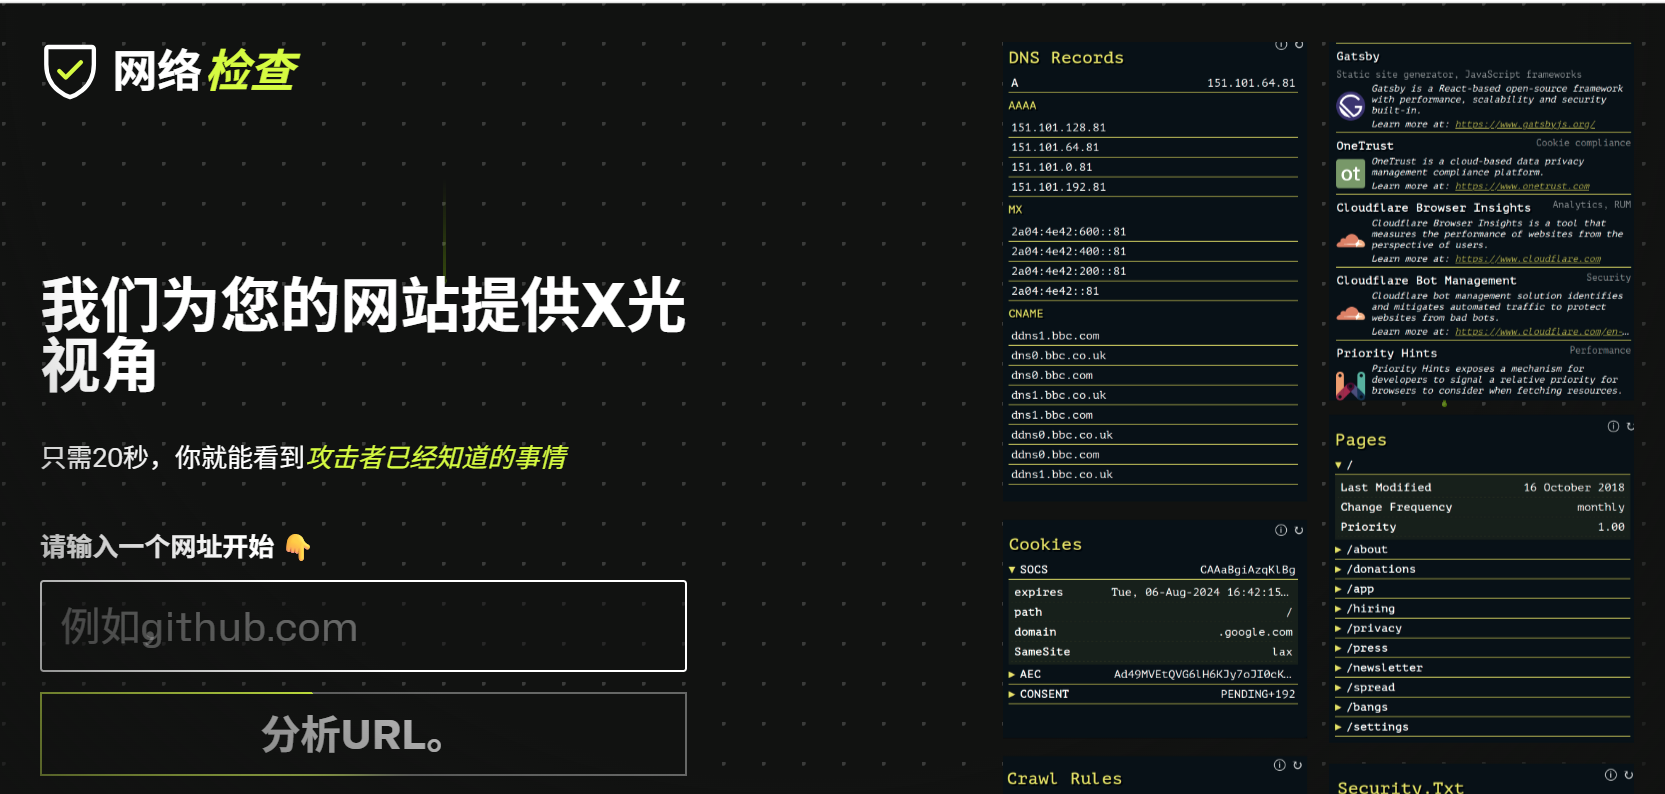
Task: Expand the /bangs page entry
Action: point(1338,707)
